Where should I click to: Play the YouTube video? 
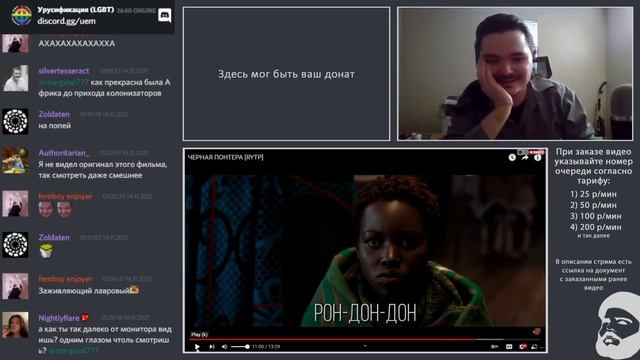pyautogui.click(x=197, y=347)
